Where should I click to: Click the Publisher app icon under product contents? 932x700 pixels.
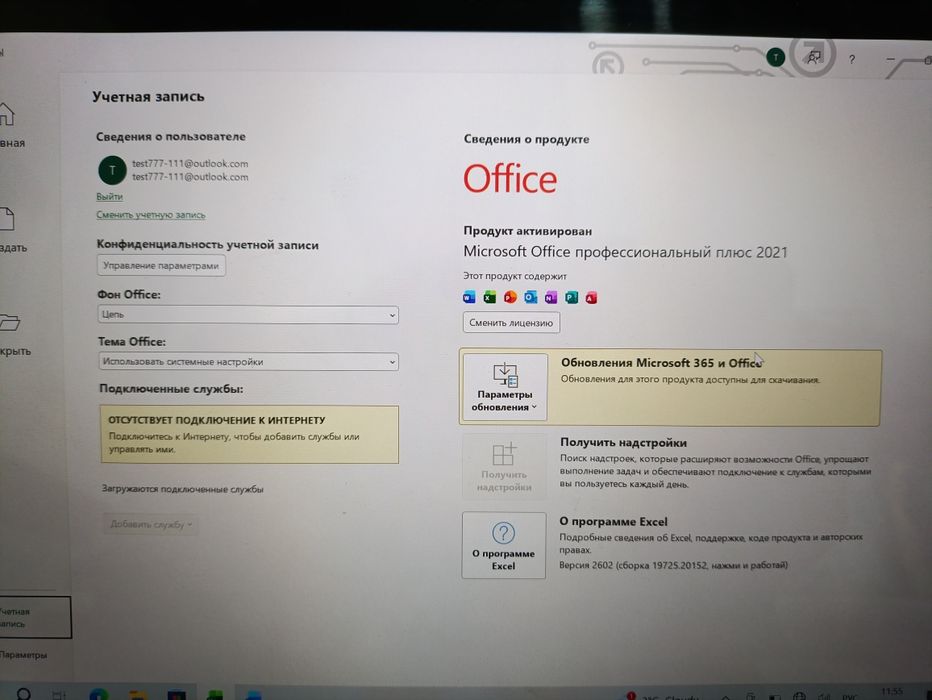[571, 297]
